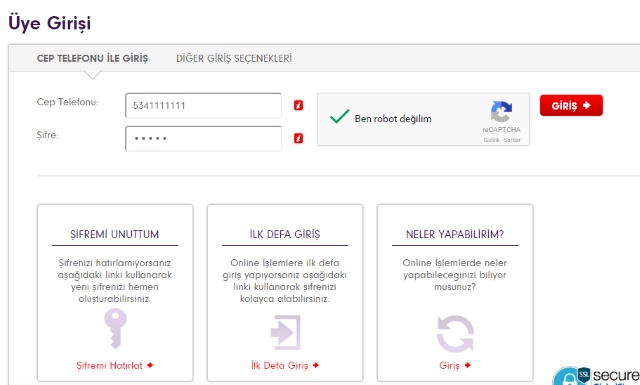
Task: Open the Şifremi Hatırlat link
Action: coord(114,365)
